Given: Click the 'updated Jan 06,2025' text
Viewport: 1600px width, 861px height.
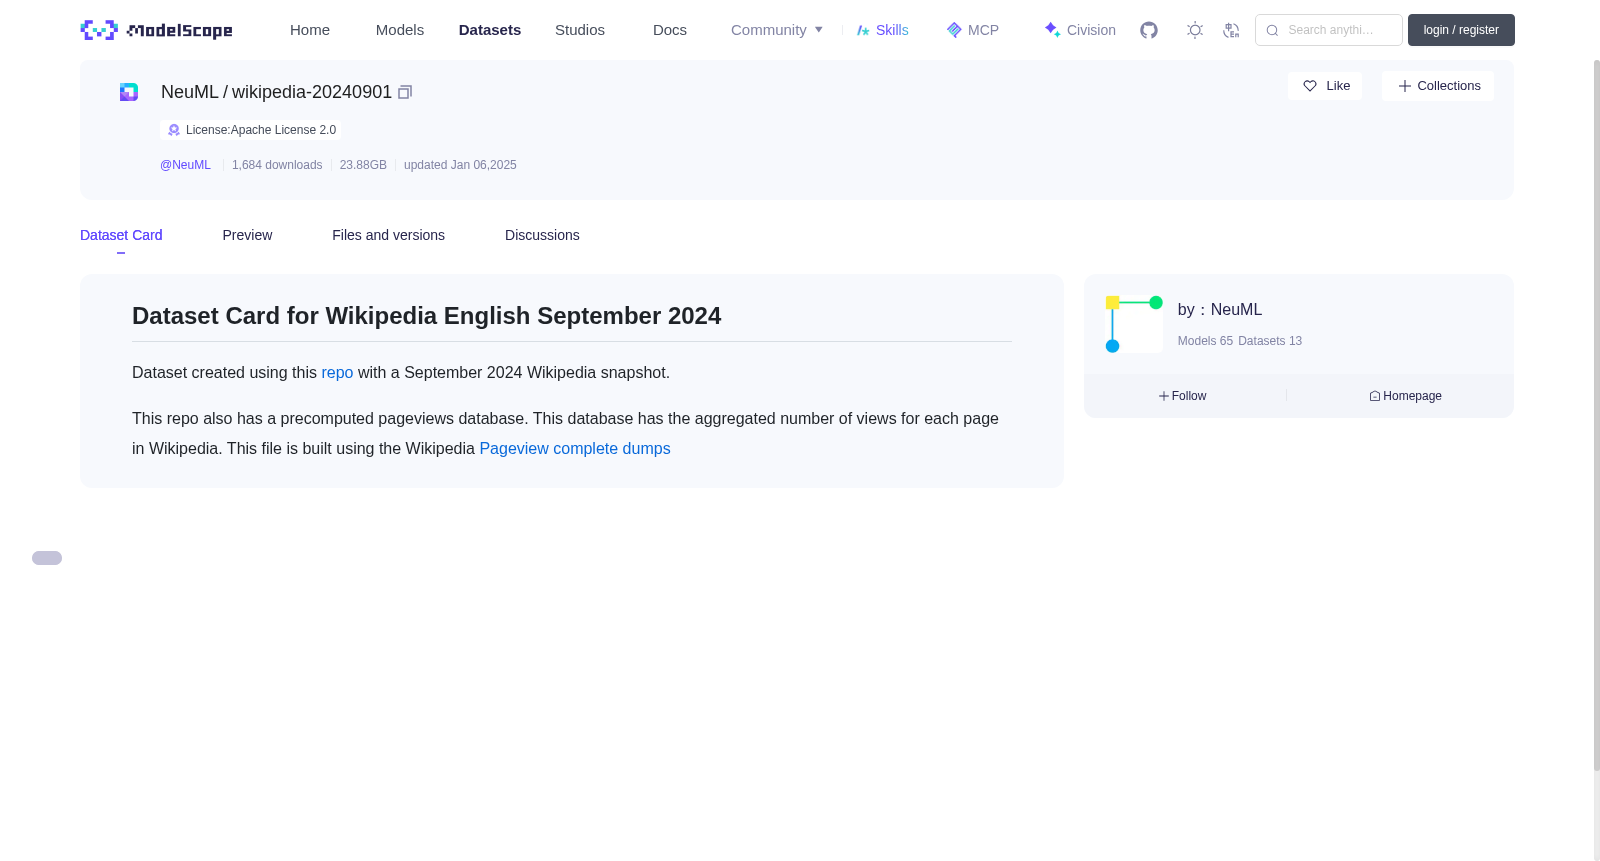Looking at the screenshot, I should point(460,165).
